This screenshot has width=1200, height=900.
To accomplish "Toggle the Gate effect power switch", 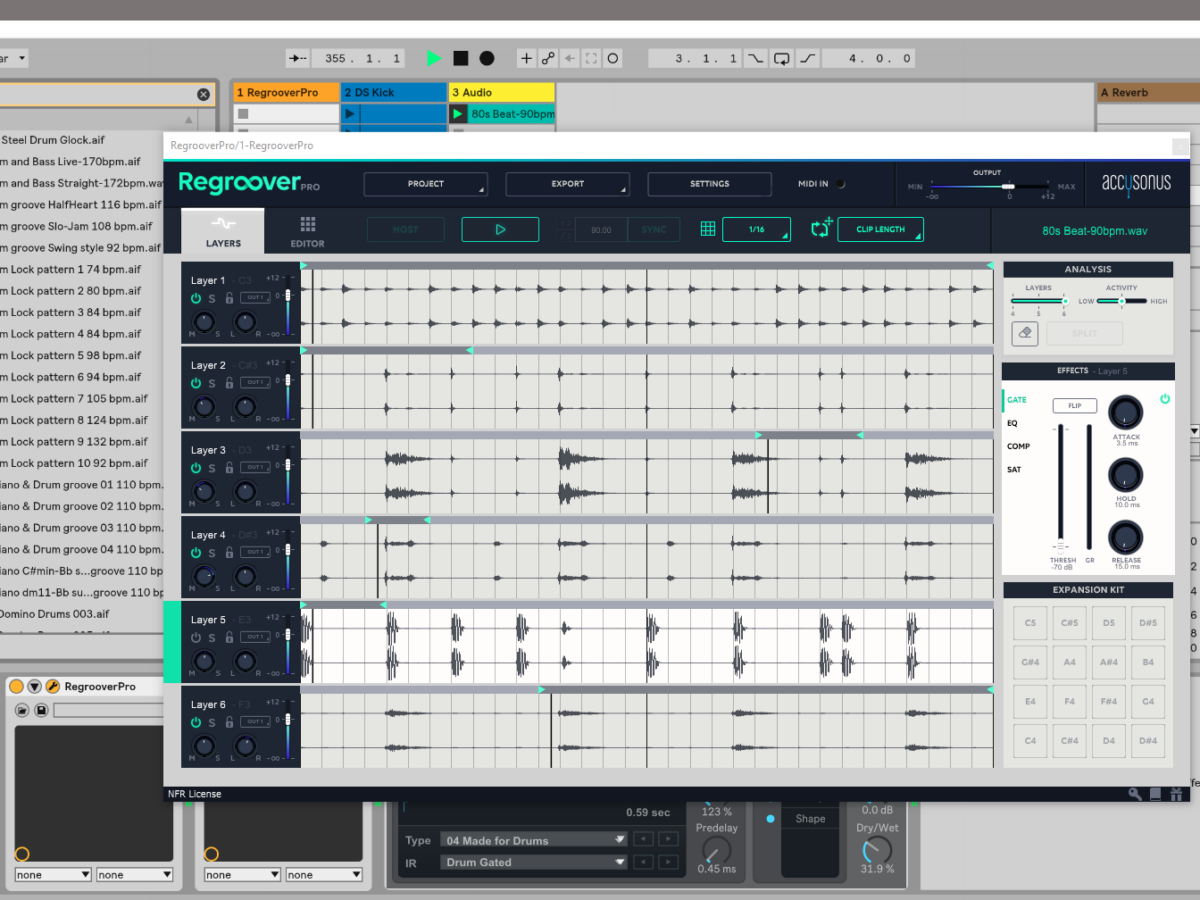I will point(1165,399).
